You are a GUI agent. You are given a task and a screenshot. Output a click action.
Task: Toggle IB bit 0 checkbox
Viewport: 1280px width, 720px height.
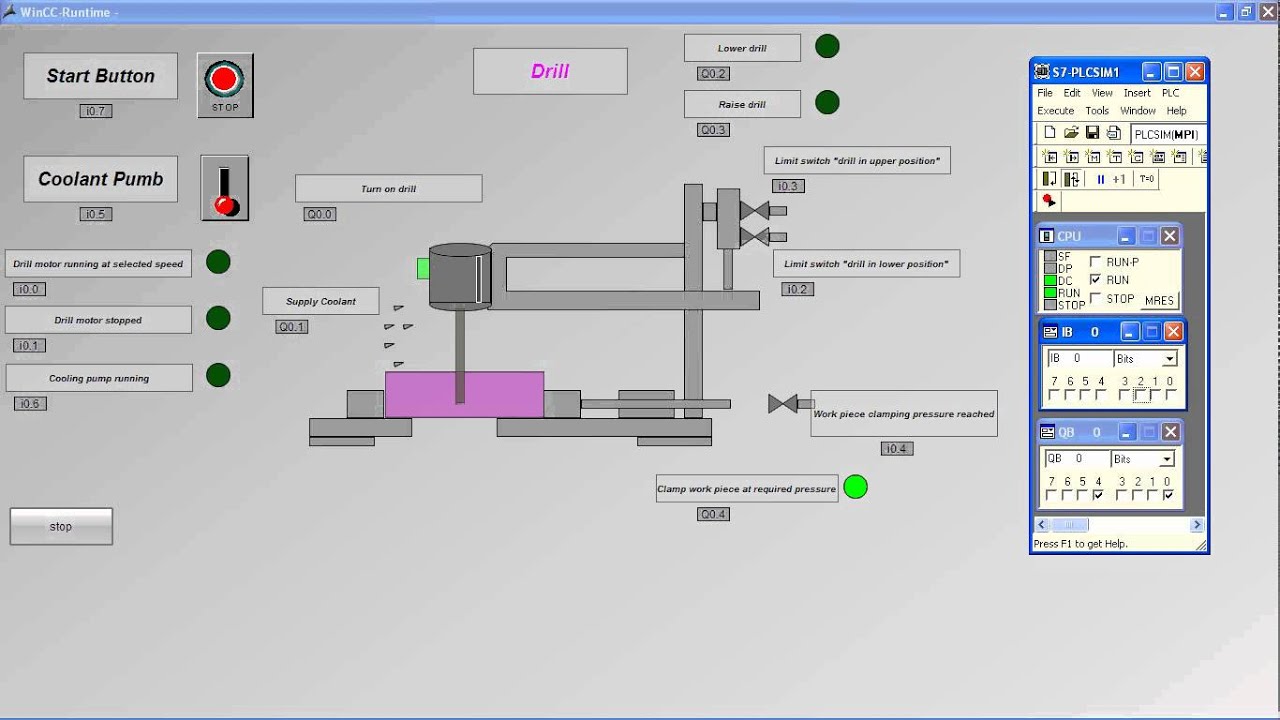click(x=1170, y=395)
